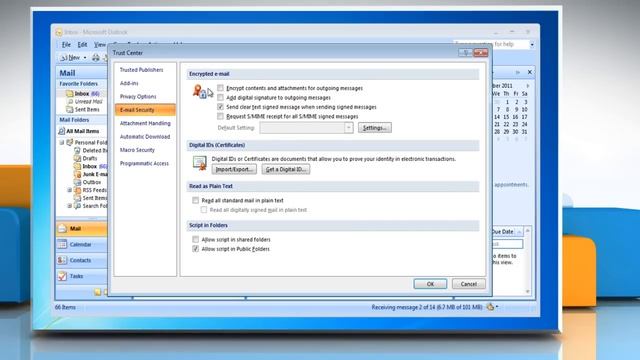Viewport: 640px width, 360px height.
Task: Enable Add digital signature to outgoing messages
Action: coord(220,98)
